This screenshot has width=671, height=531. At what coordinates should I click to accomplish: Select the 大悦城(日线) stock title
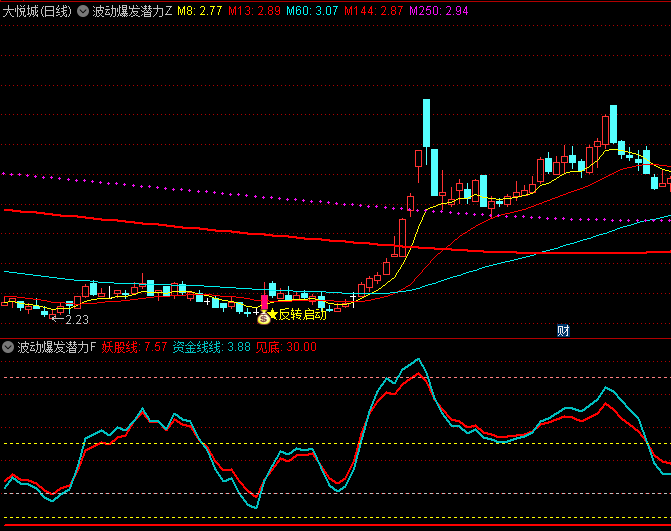click(x=37, y=11)
